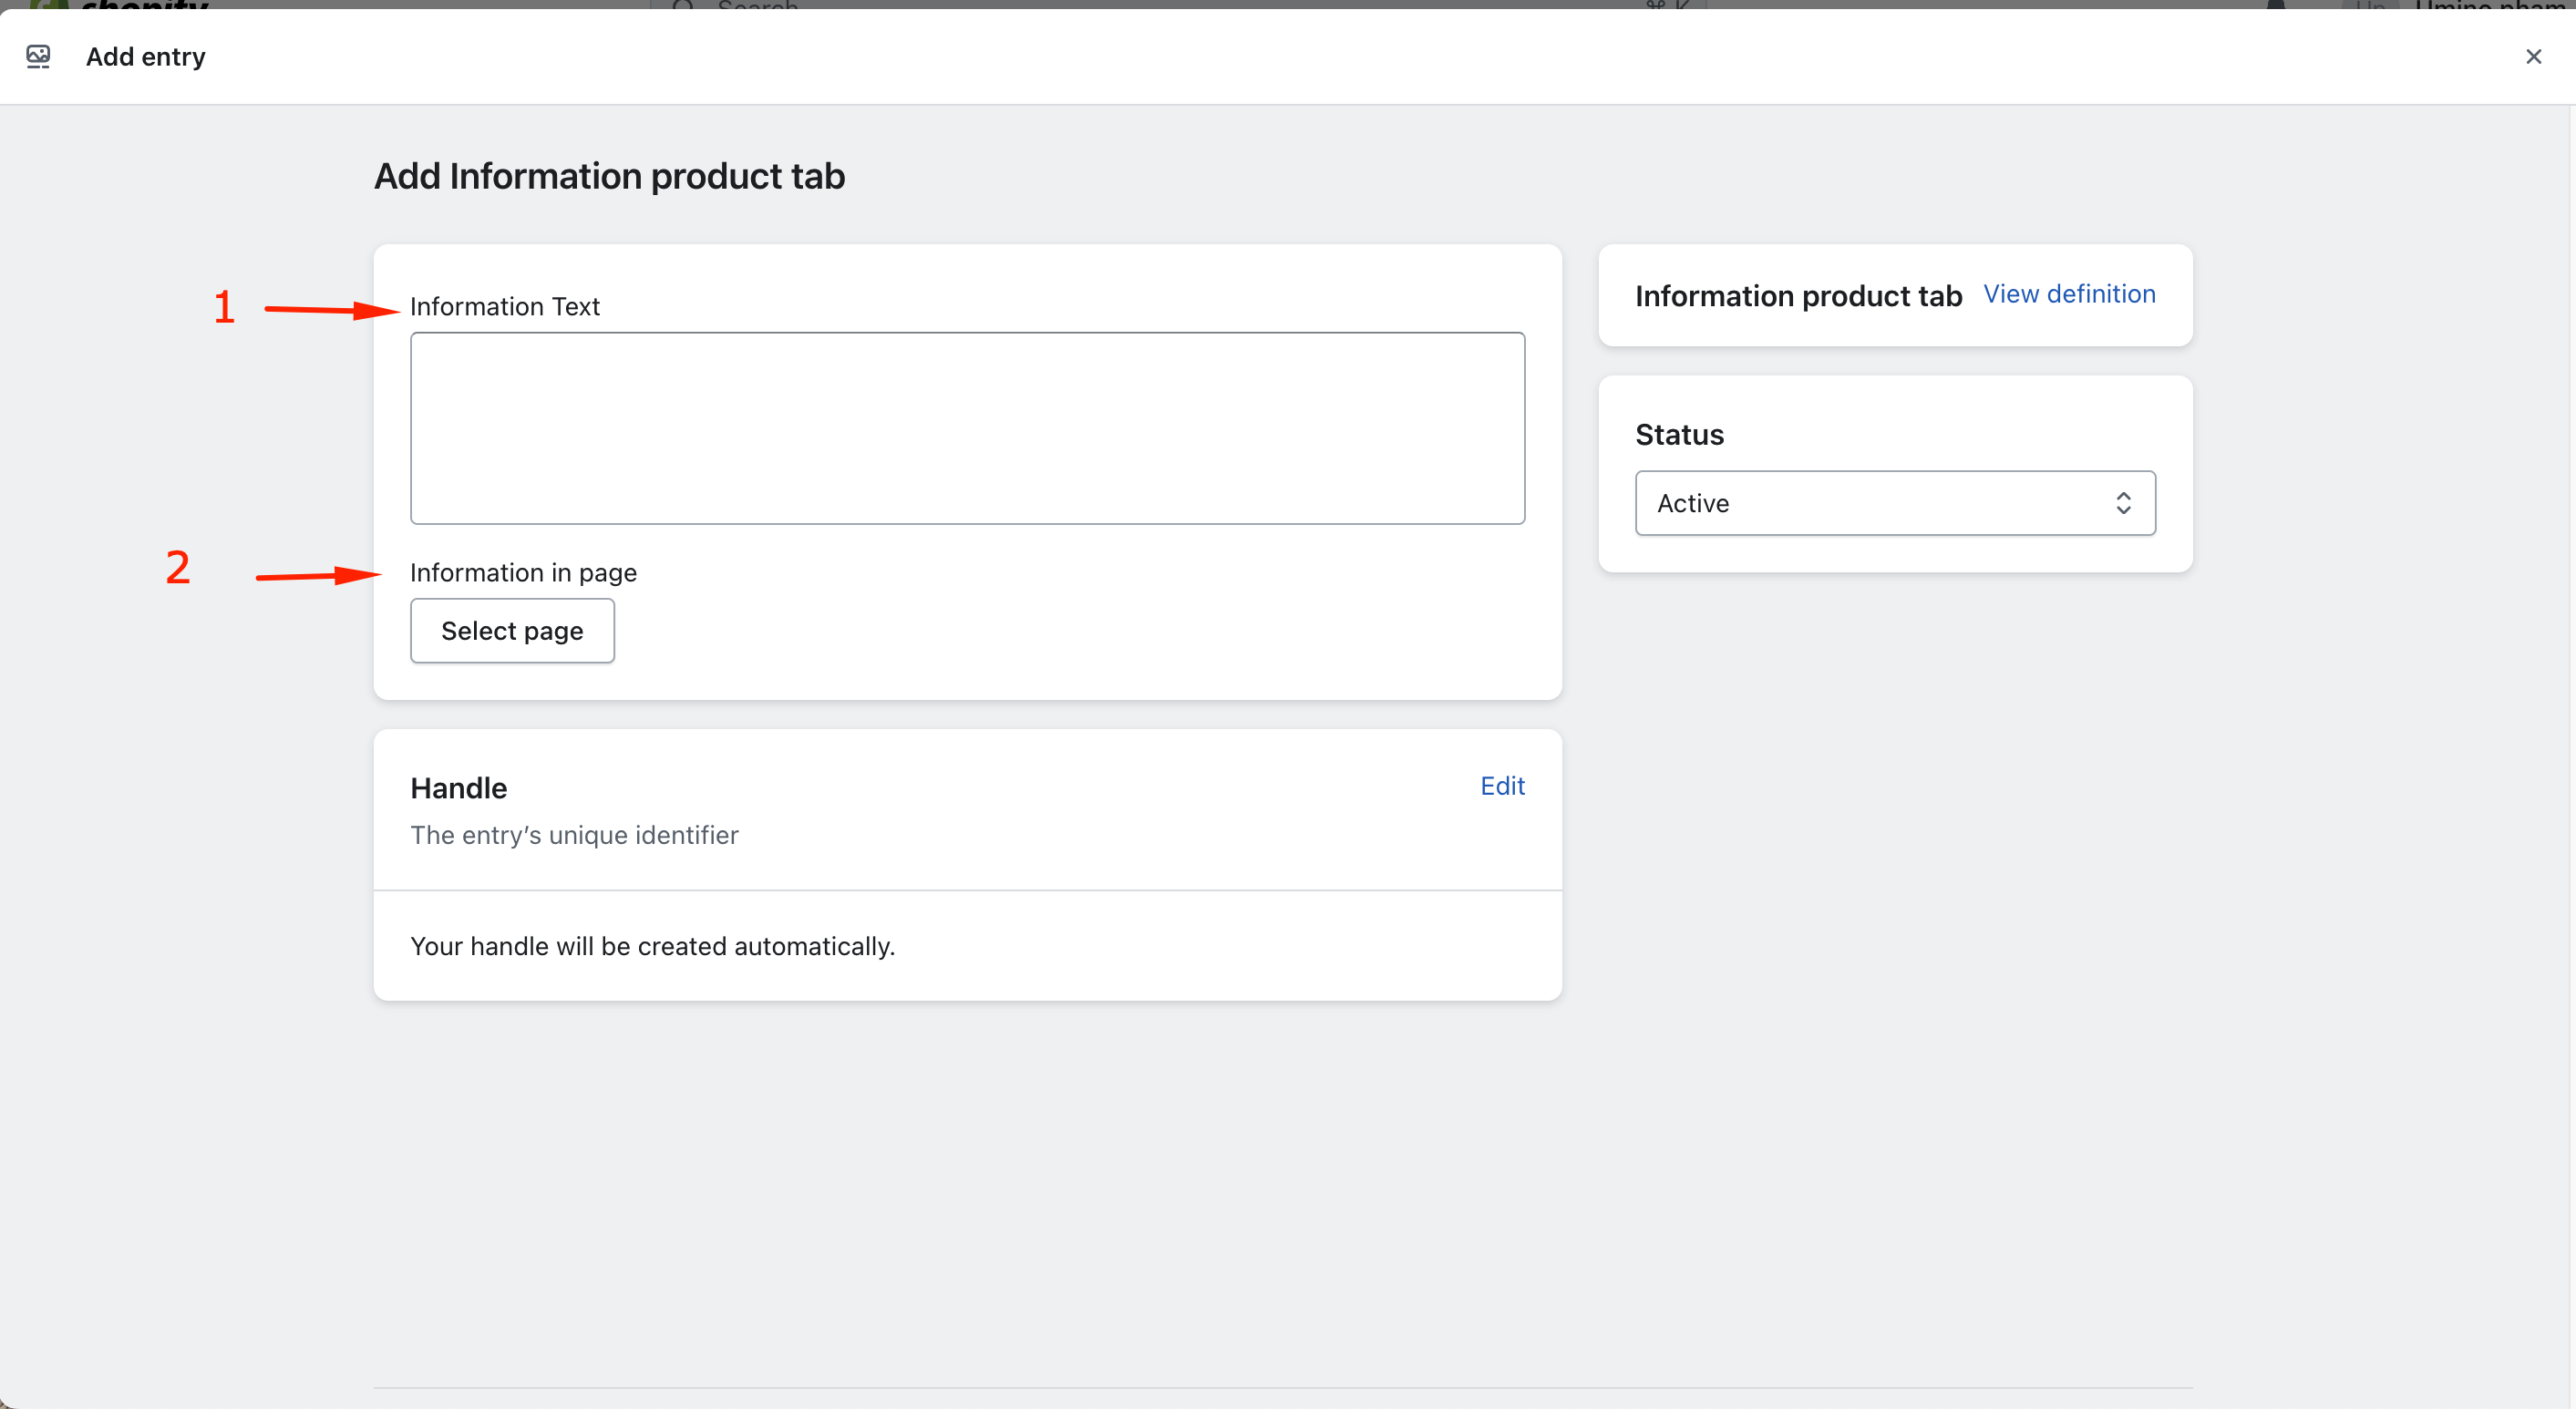The height and width of the screenshot is (1409, 2576).
Task: Click the Status card heading
Action: (x=1678, y=435)
